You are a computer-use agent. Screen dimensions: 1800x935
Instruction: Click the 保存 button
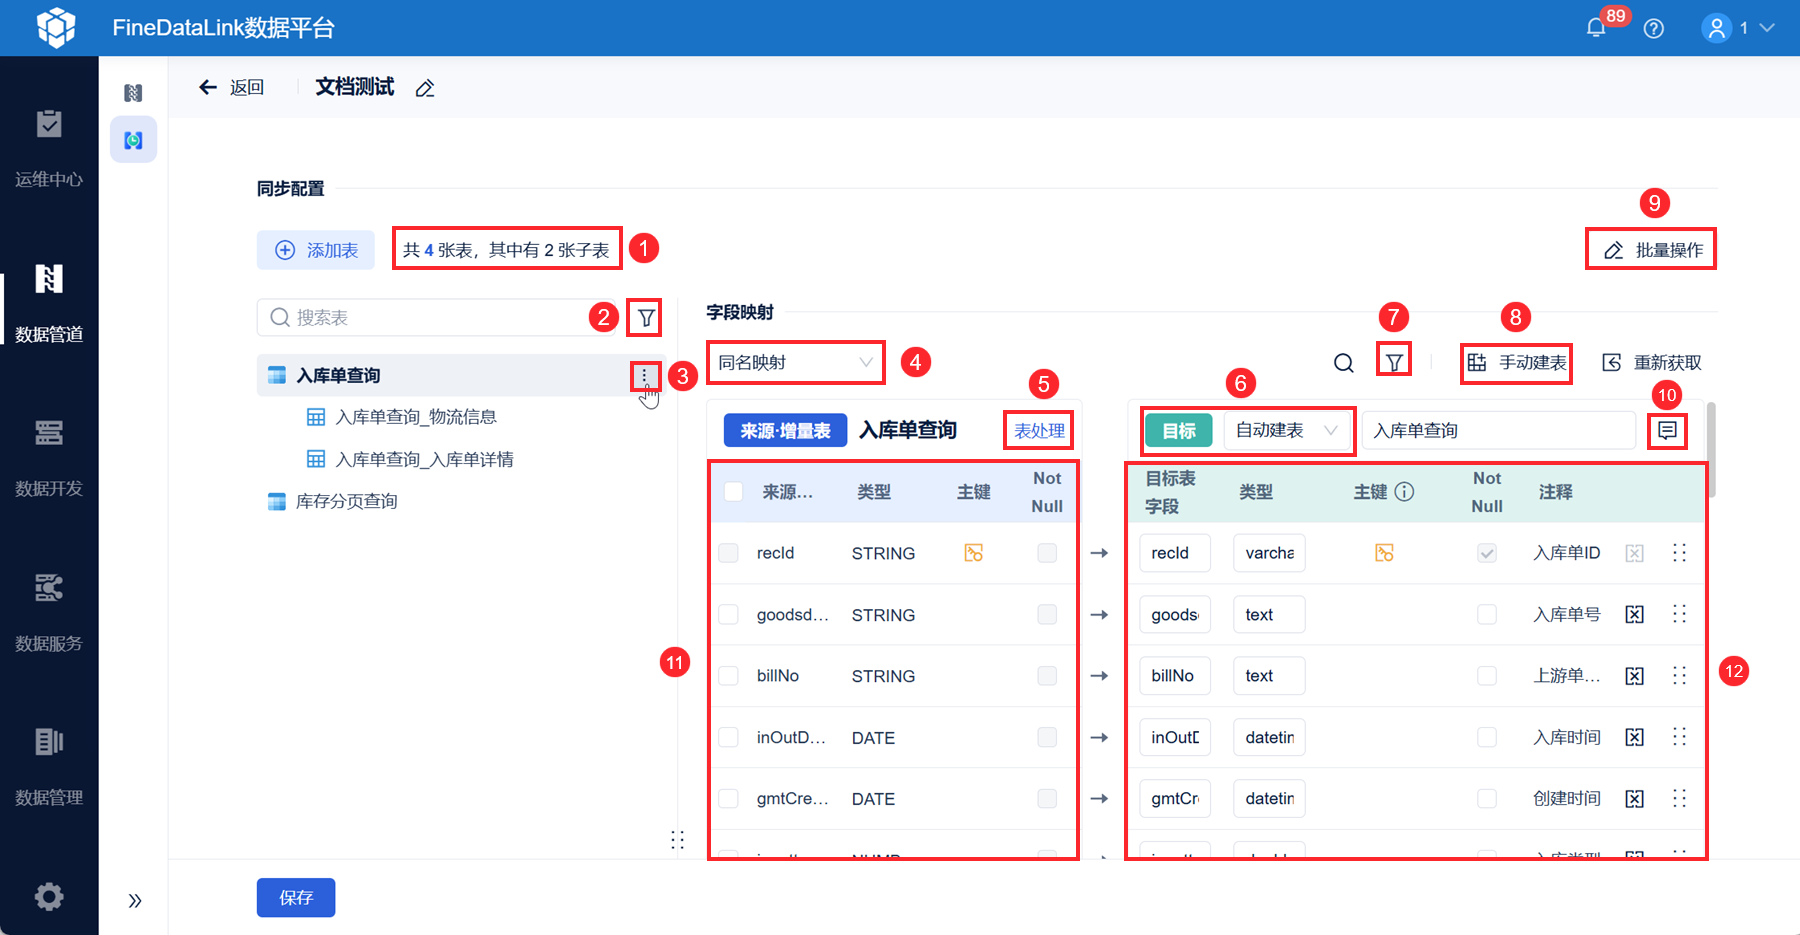[296, 898]
